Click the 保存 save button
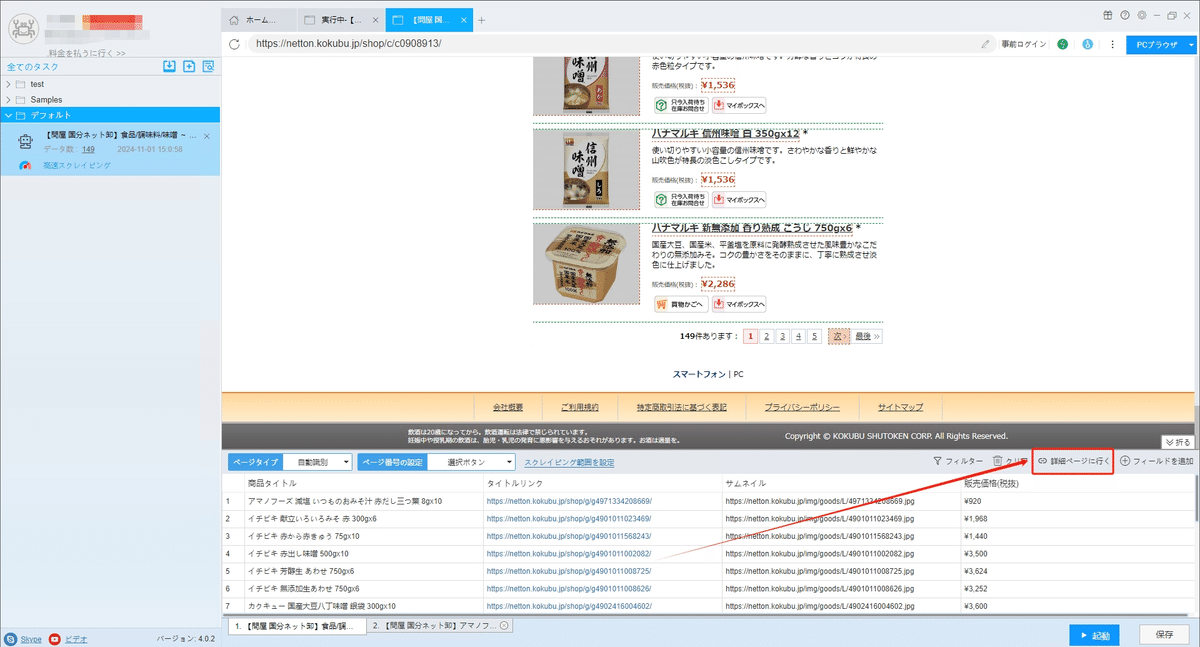Viewport: 1200px width, 647px height. coord(1164,635)
